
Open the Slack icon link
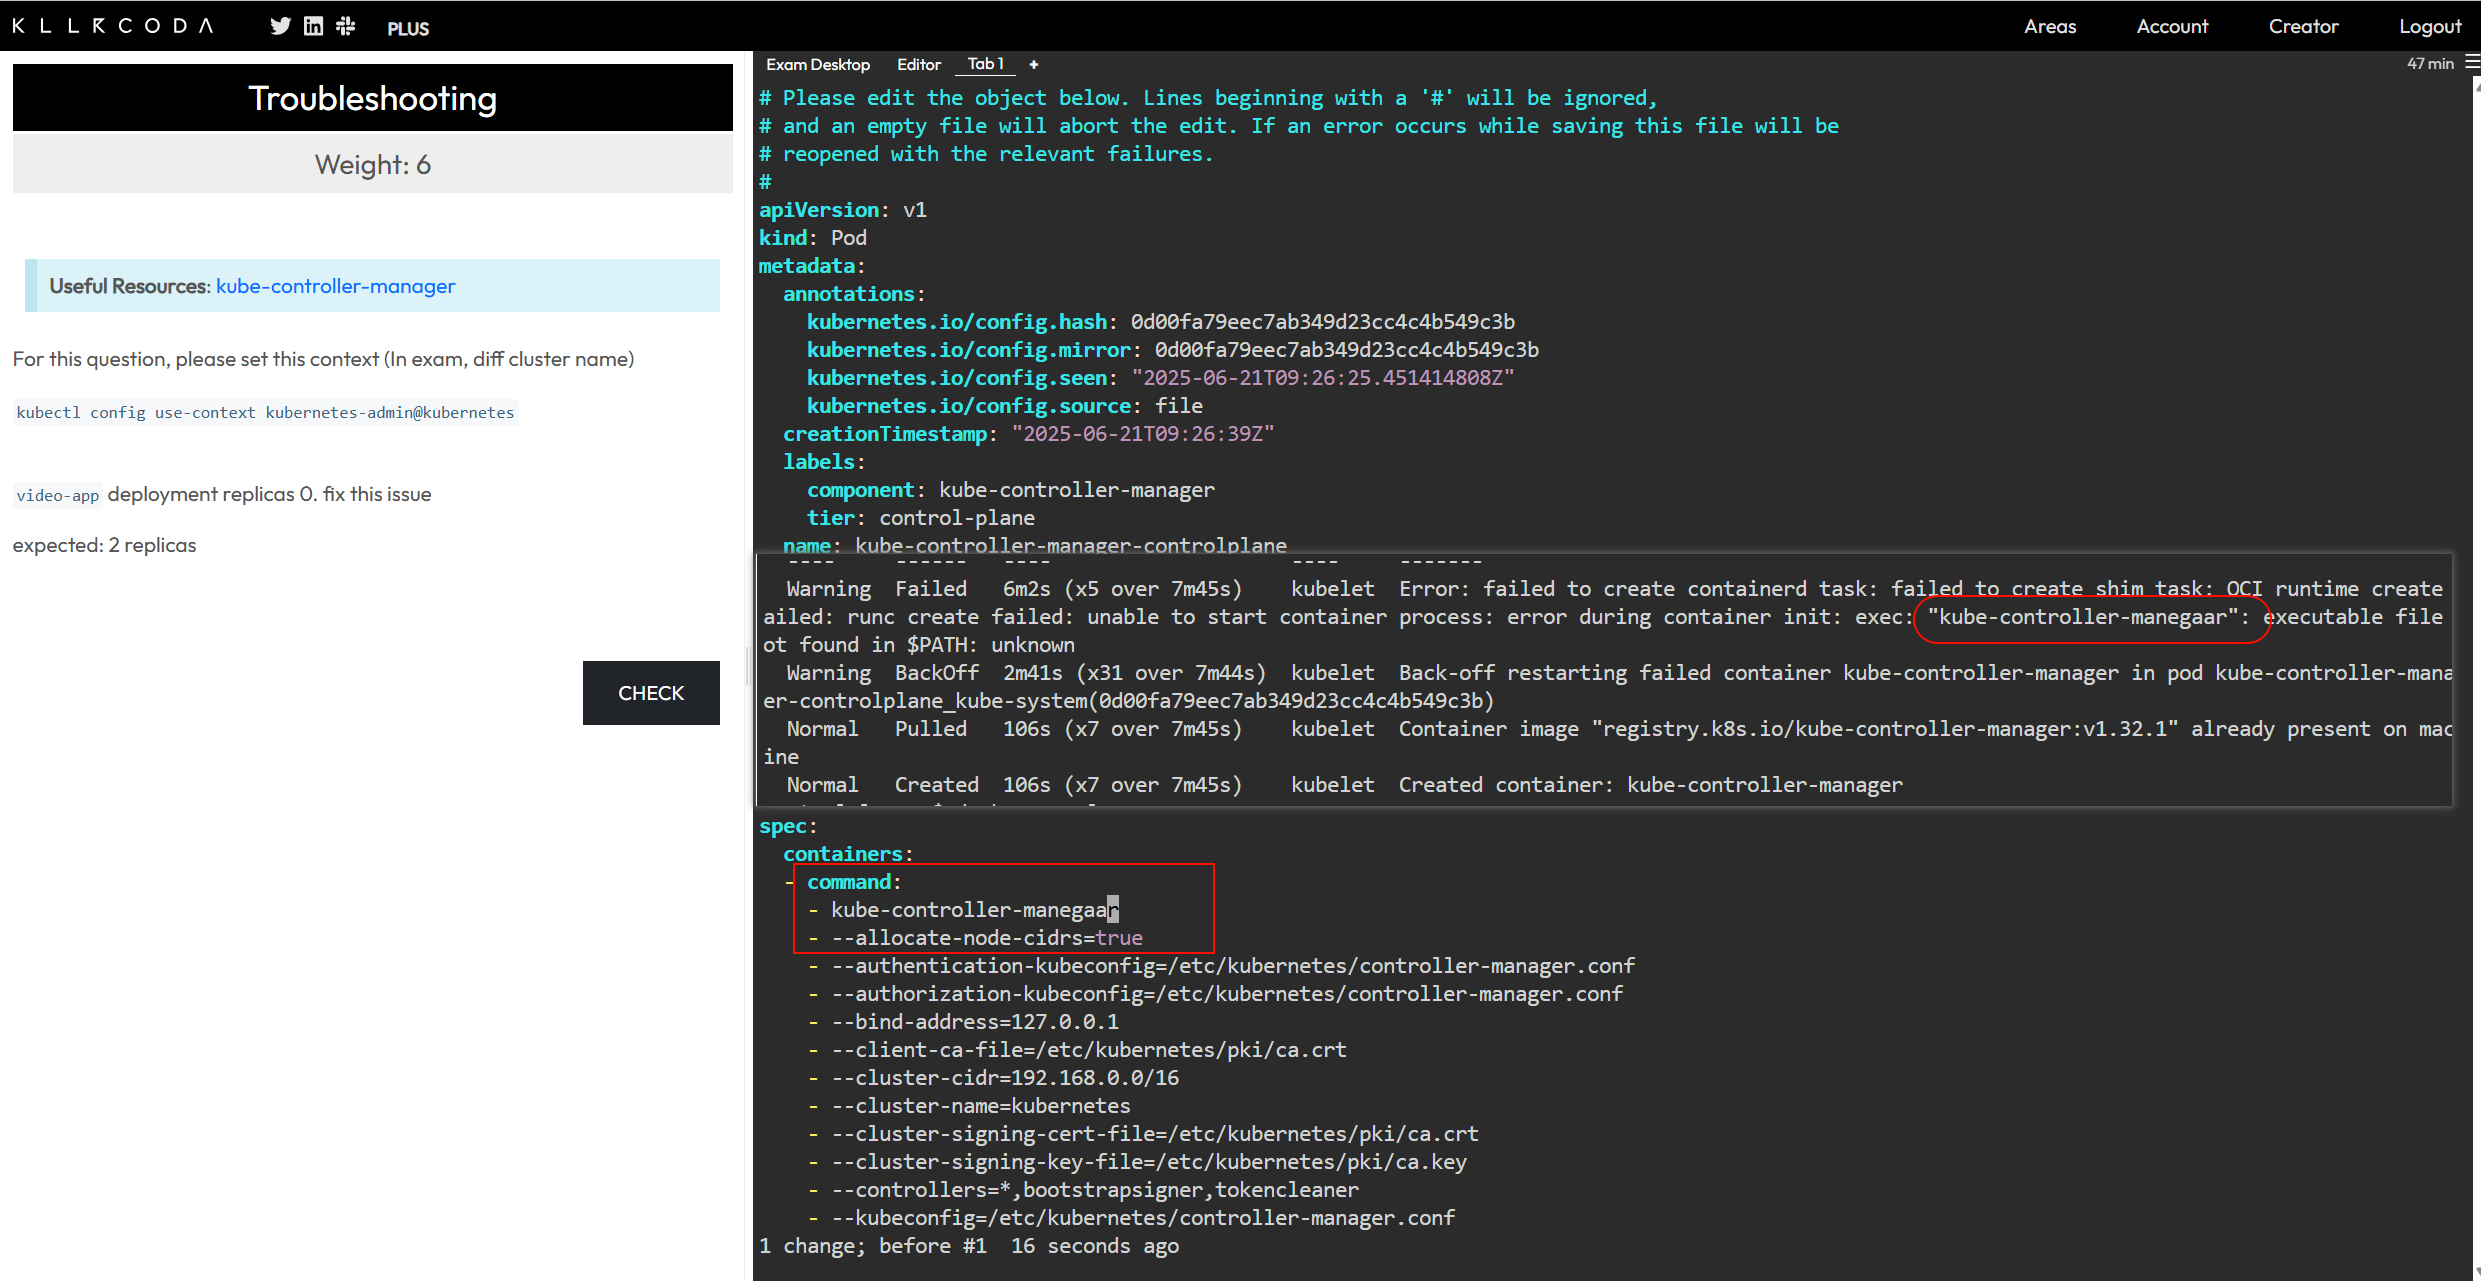(346, 27)
